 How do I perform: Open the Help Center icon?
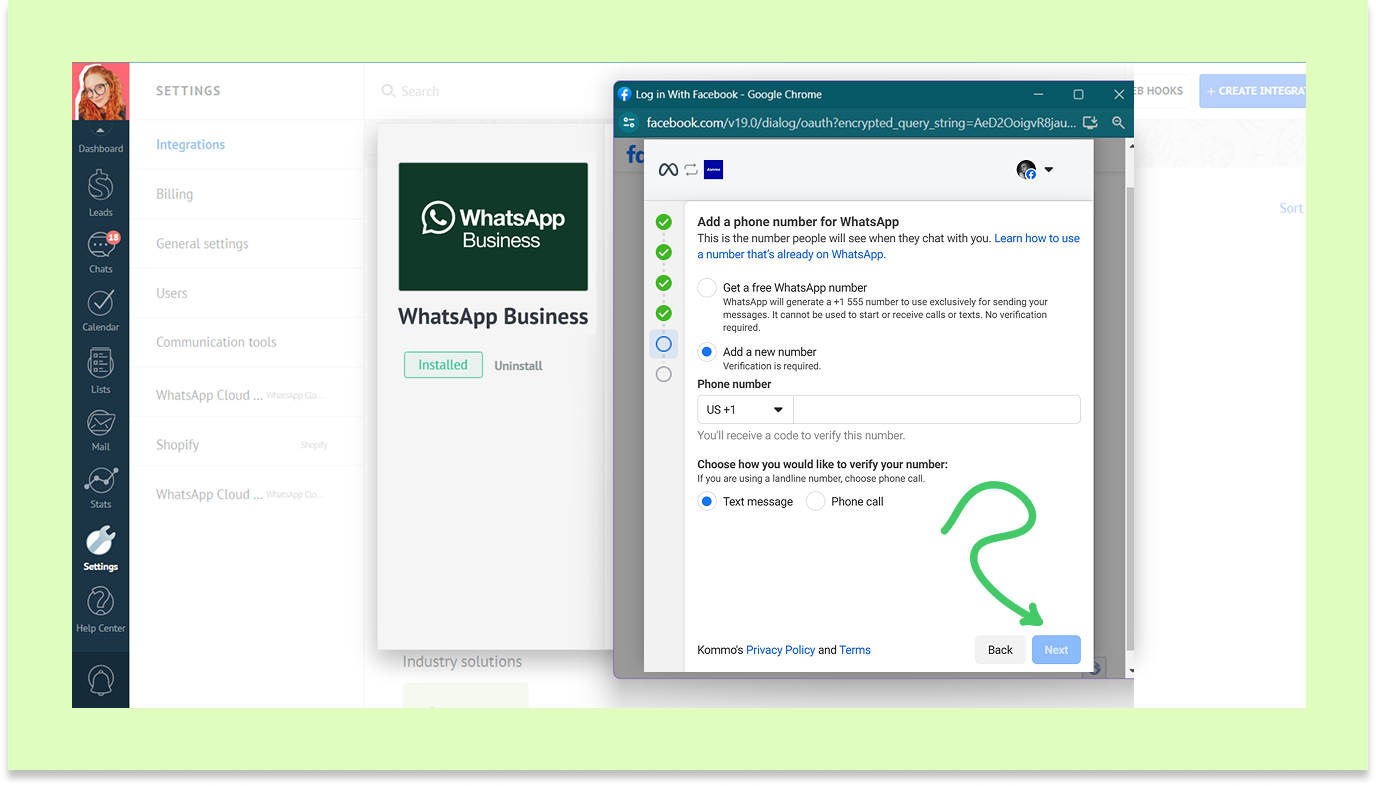(x=101, y=608)
